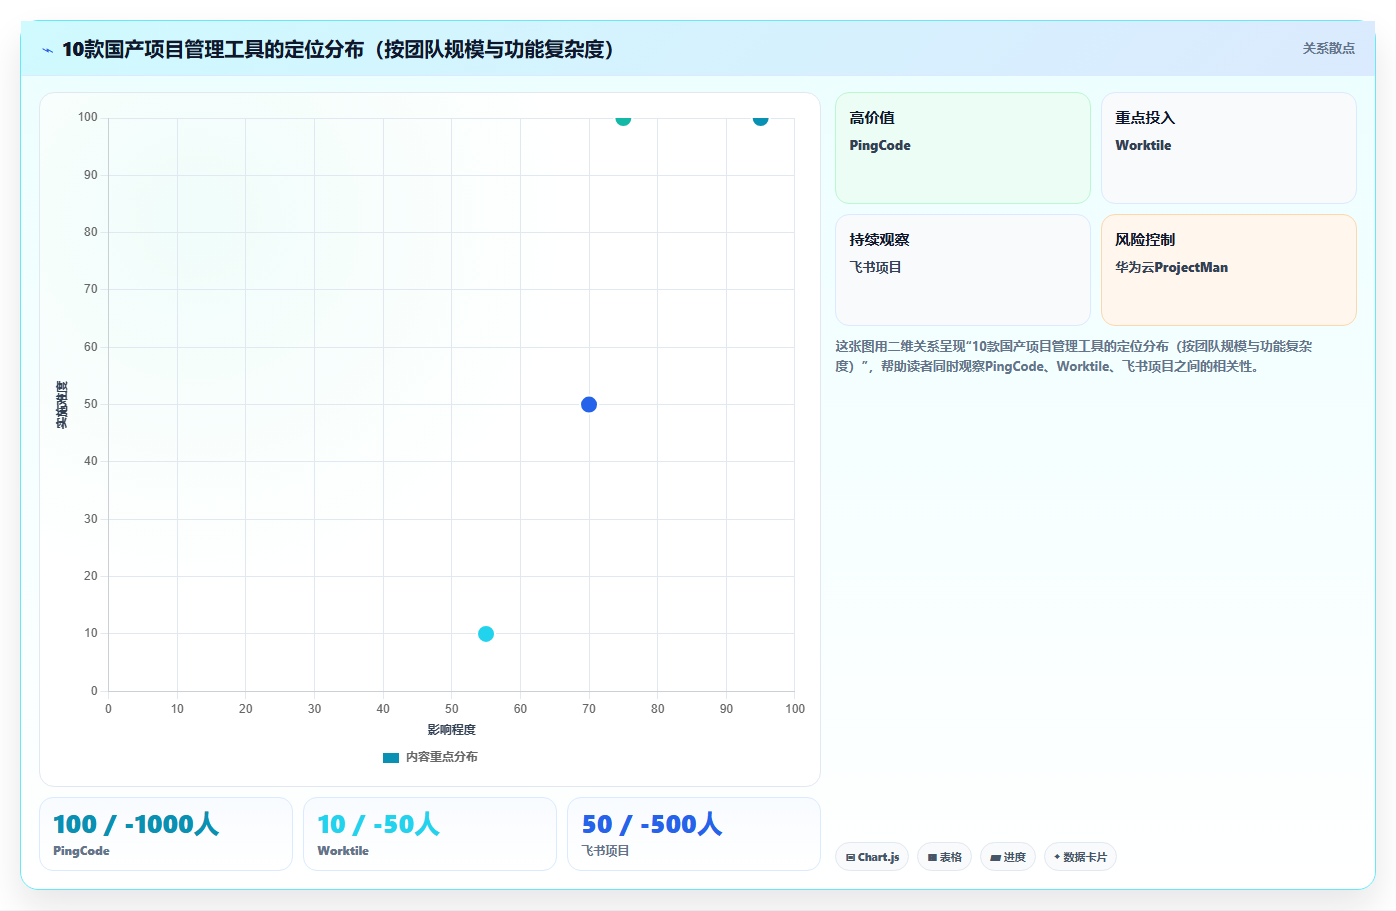Open the 持续观察 飞书项目 card
This screenshot has width=1396, height=911.
[963, 270]
